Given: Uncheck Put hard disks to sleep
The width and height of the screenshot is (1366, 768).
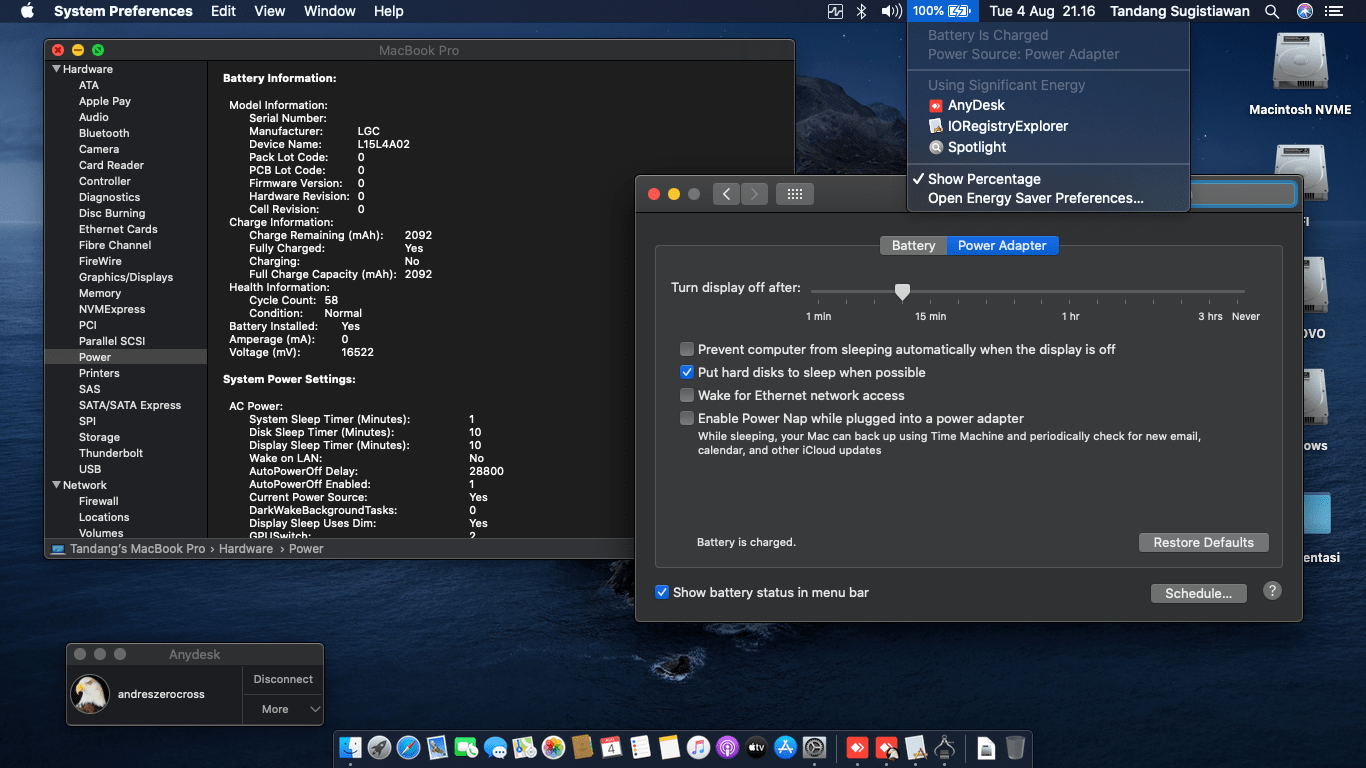Looking at the screenshot, I should click(x=687, y=372).
